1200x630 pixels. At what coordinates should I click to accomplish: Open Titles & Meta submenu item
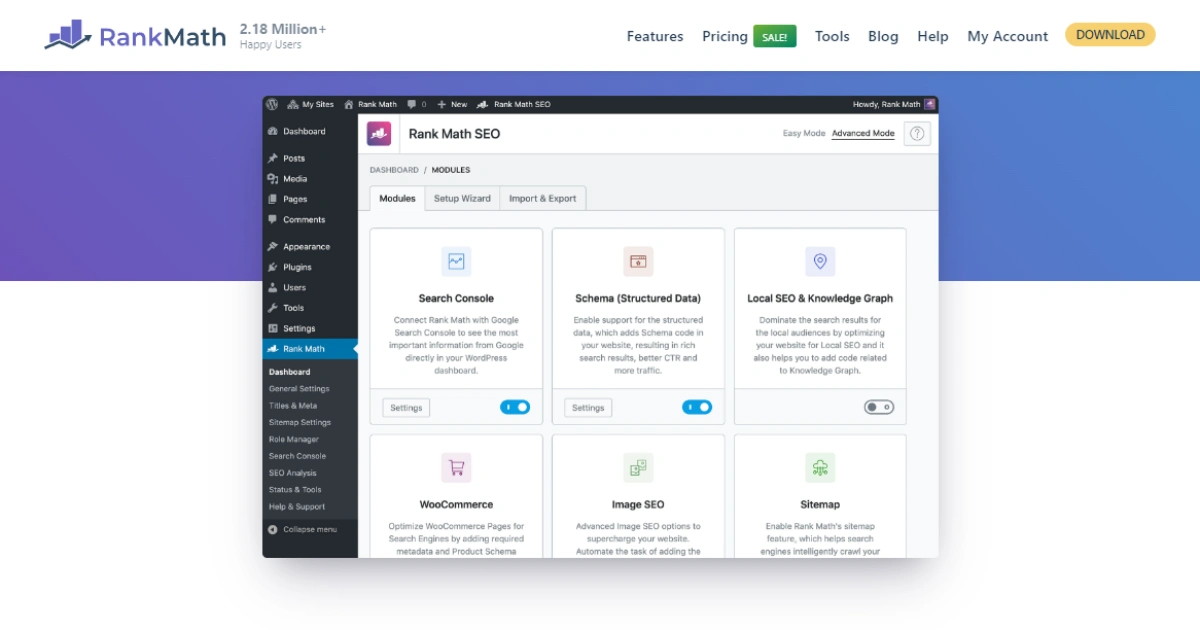[293, 406]
